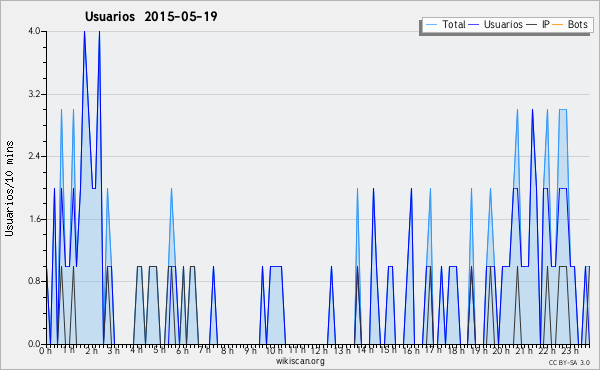Click the y-axis value 0.0
Viewport: 600px width, 370px height.
pos(34,344)
